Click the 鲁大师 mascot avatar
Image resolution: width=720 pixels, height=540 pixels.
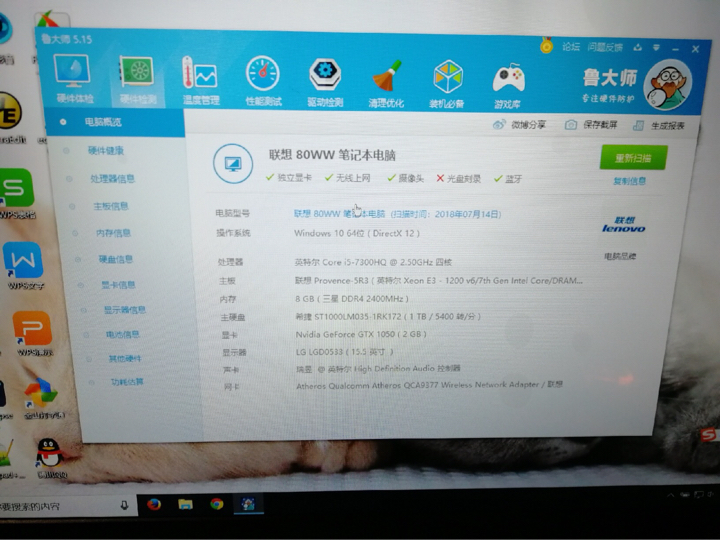click(667, 84)
